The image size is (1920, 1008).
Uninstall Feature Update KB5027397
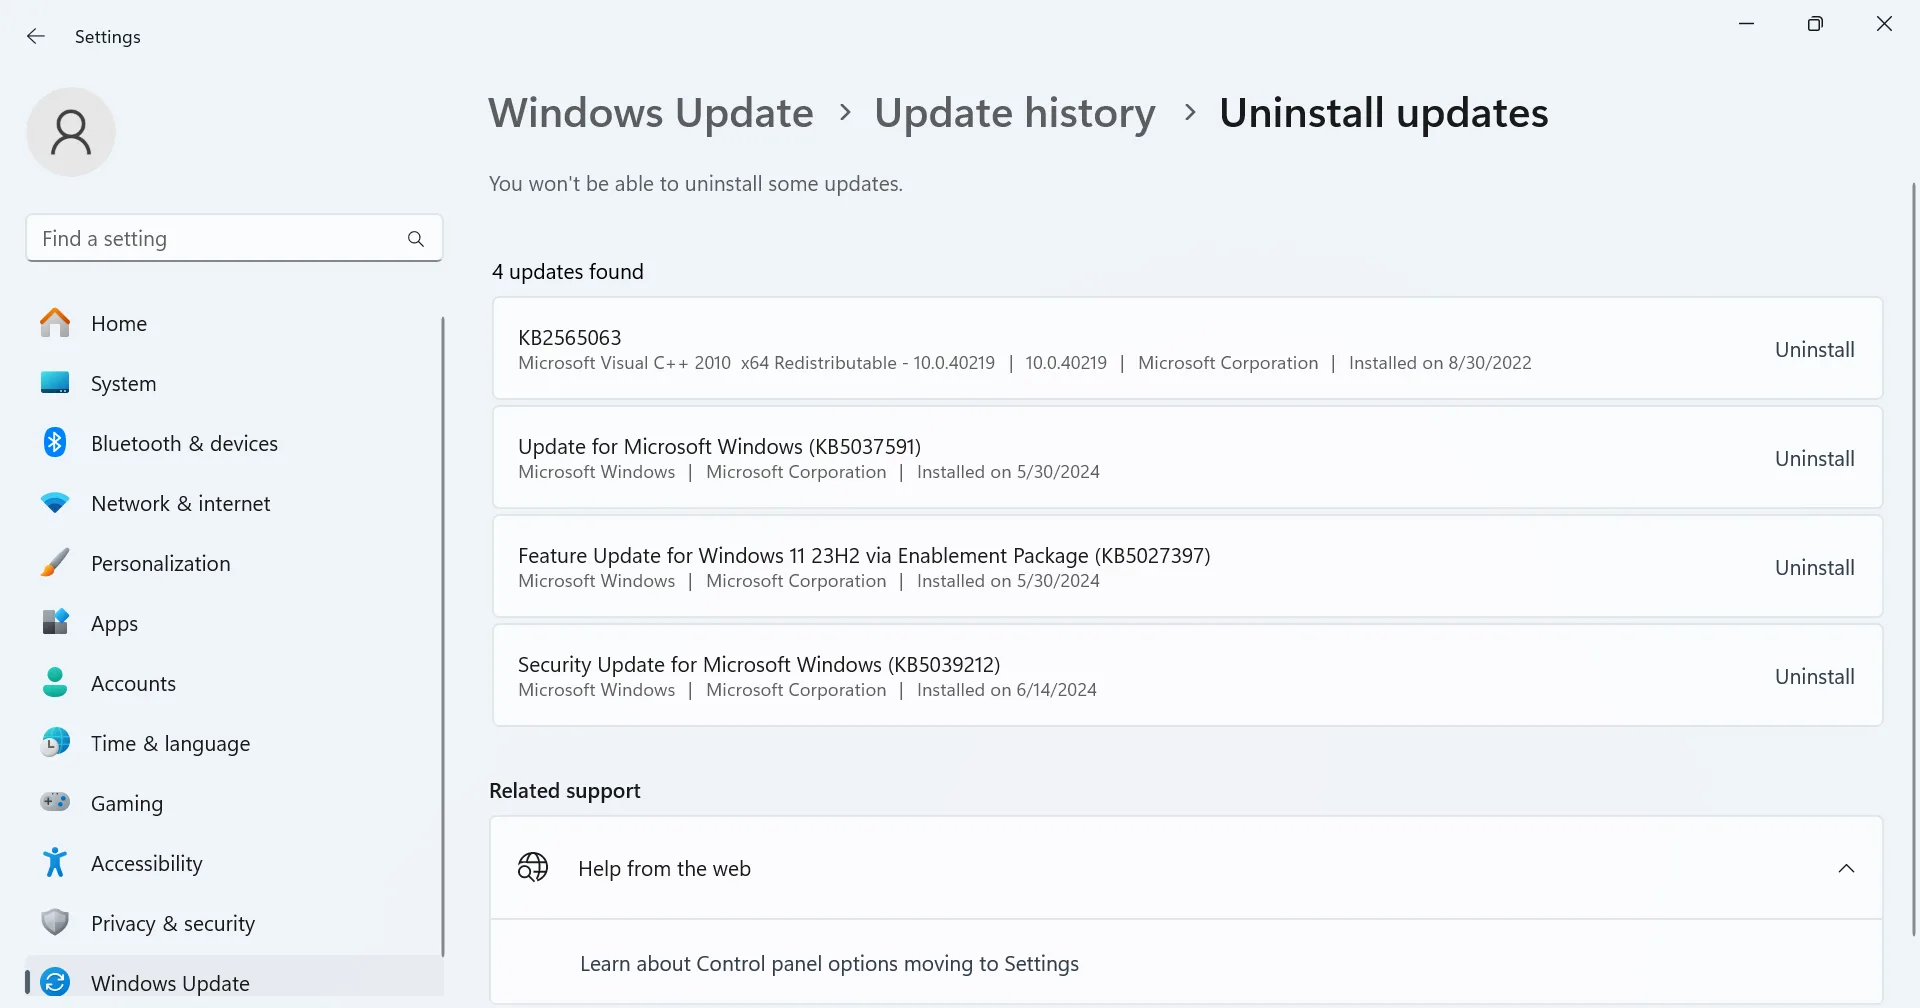click(1814, 568)
